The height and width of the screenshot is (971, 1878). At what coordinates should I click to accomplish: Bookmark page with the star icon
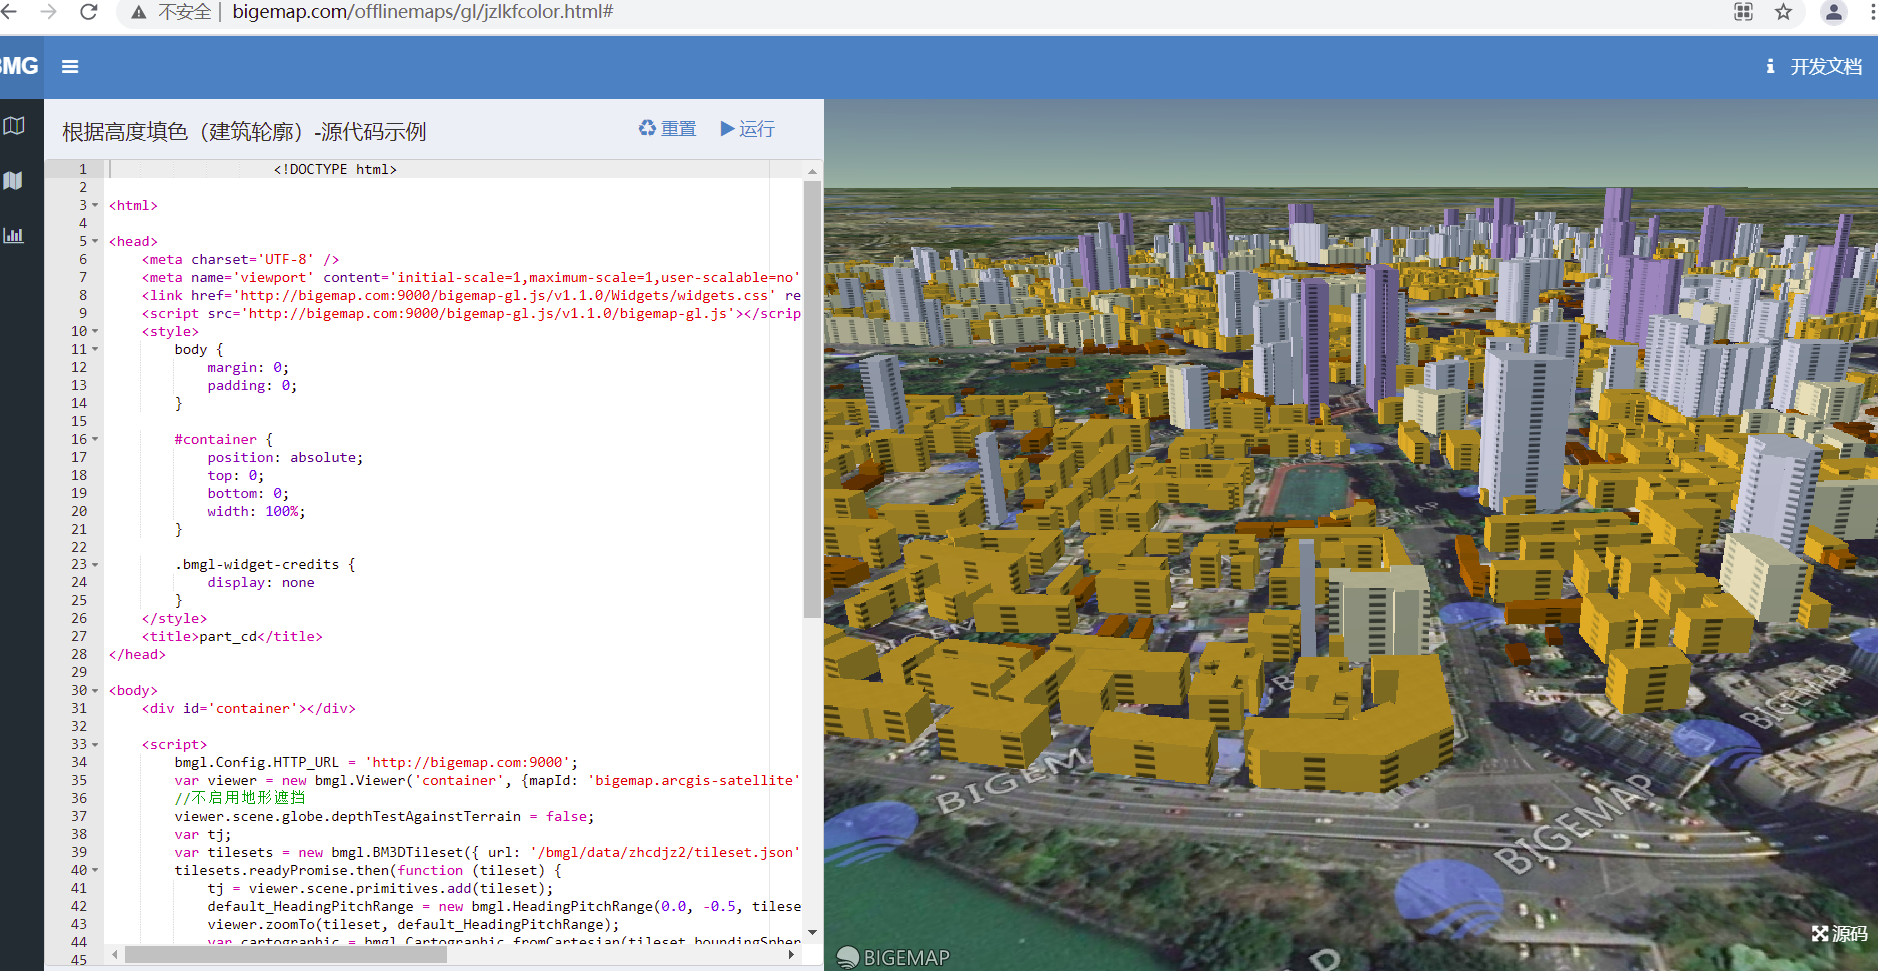(x=1783, y=12)
